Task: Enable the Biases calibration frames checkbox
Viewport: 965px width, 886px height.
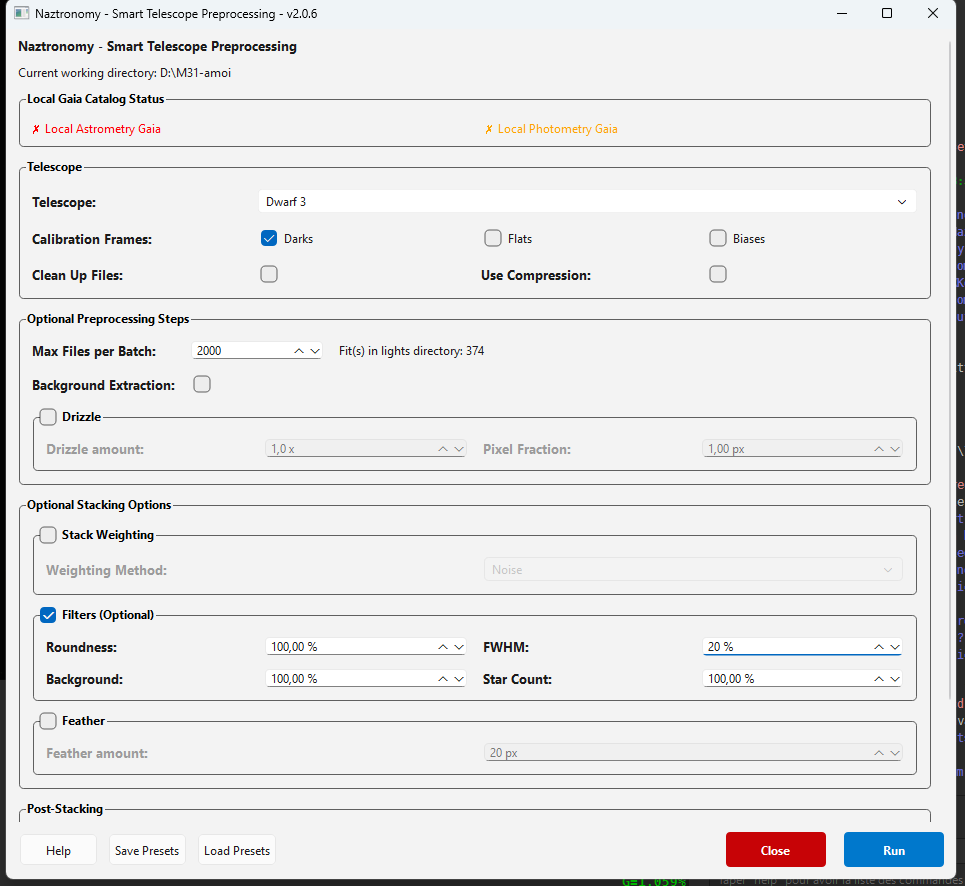Action: point(718,238)
